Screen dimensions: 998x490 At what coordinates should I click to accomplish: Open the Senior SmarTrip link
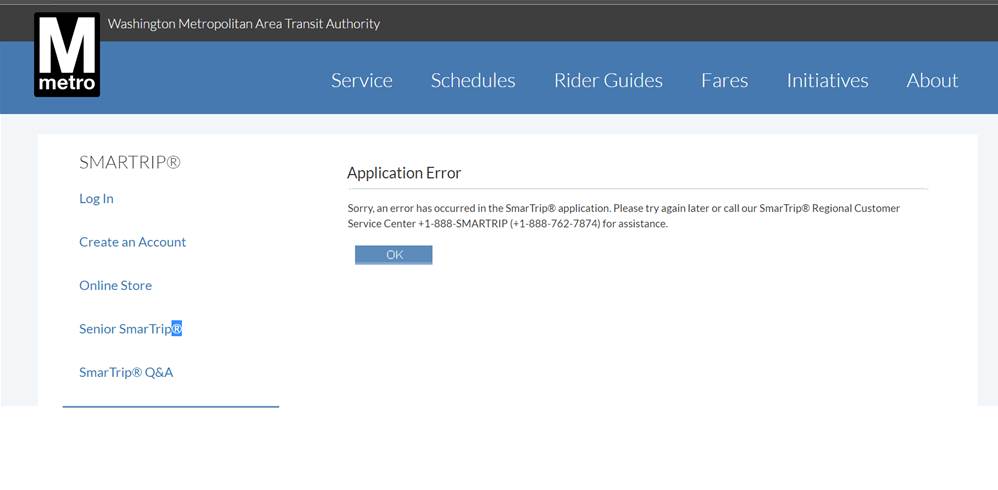125,329
